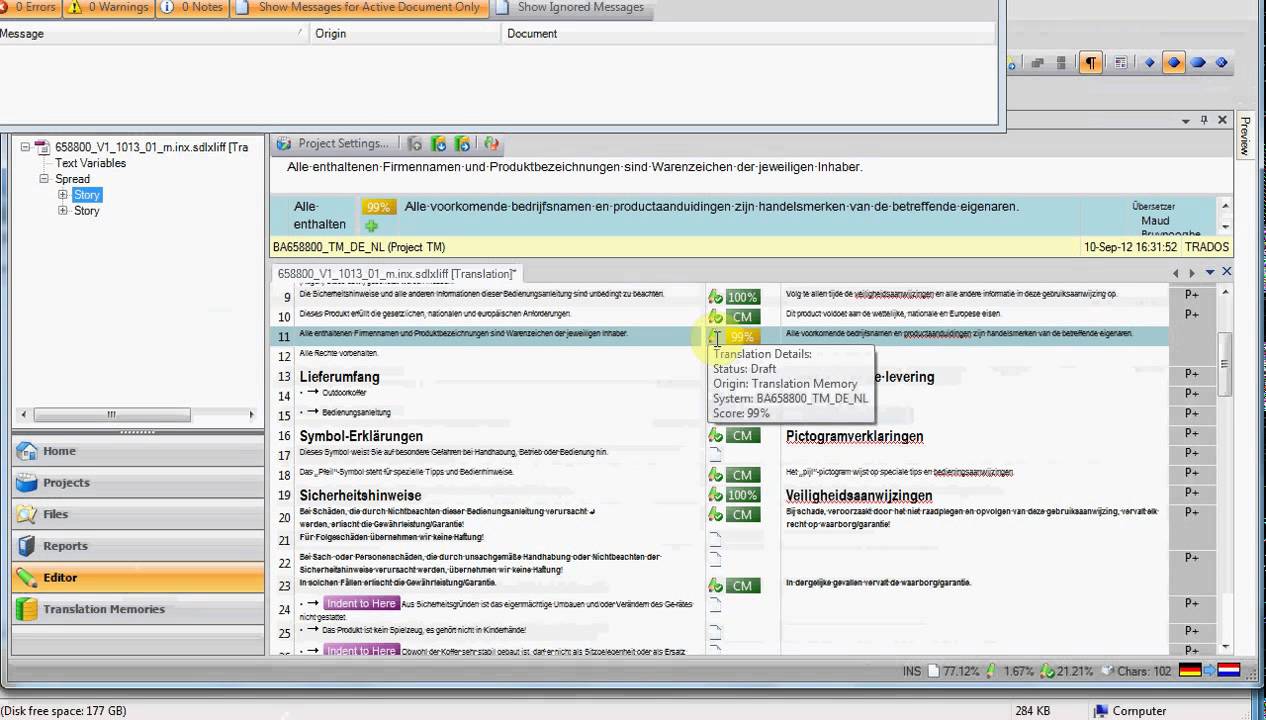Click the first blue diamond icon in the toolbar
This screenshot has height=720, width=1266.
click(1150, 63)
